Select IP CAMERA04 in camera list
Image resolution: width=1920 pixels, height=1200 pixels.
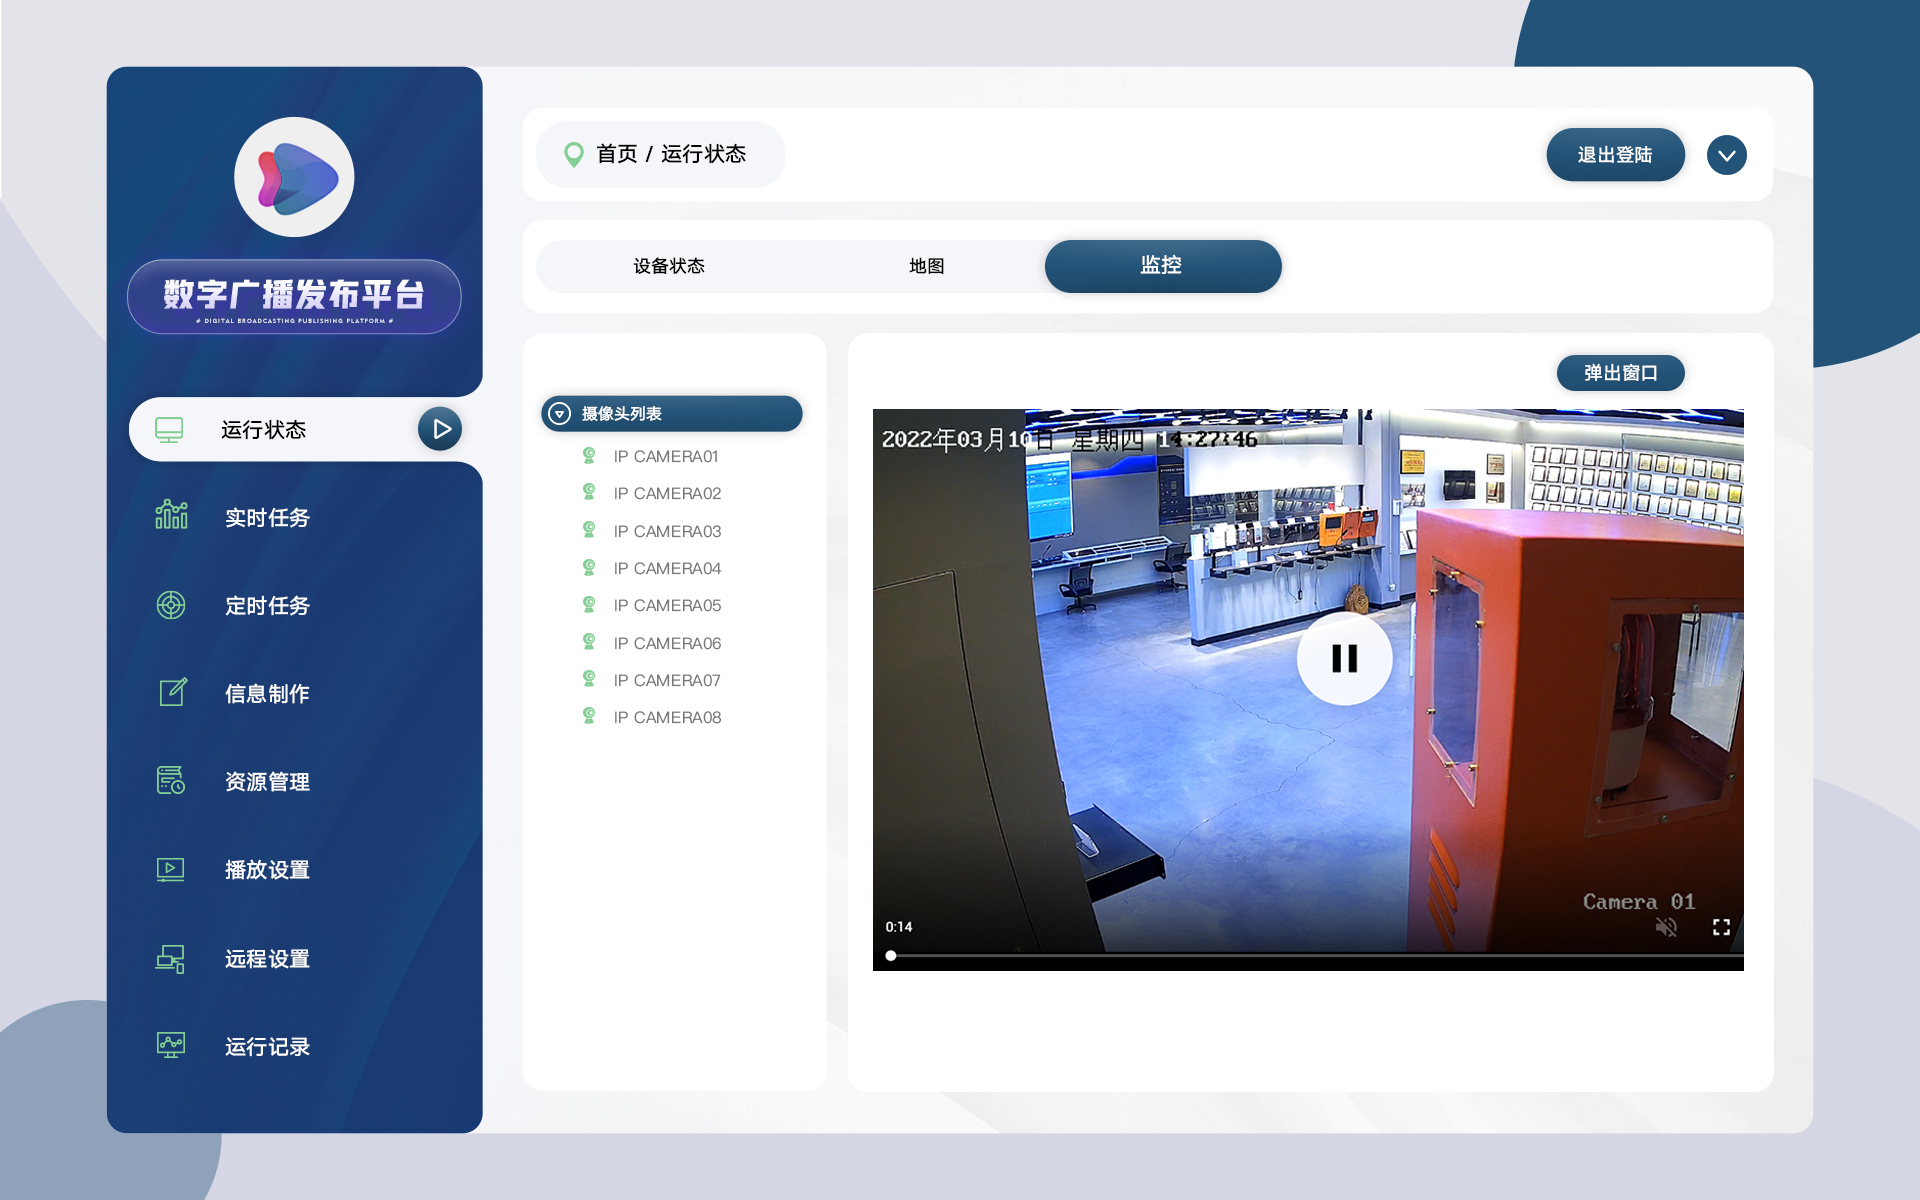point(667,568)
